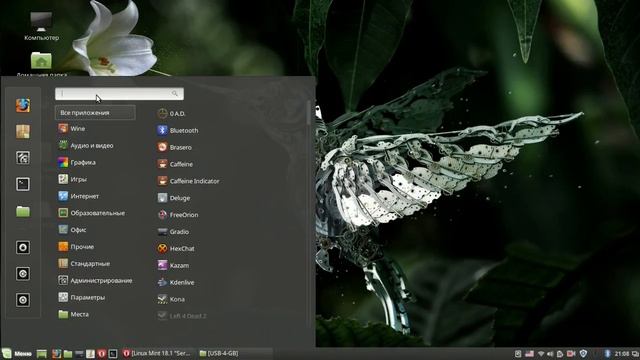This screenshot has width=640, height=360.
Task: Click the Меню button on the panel
Action: tap(17, 353)
